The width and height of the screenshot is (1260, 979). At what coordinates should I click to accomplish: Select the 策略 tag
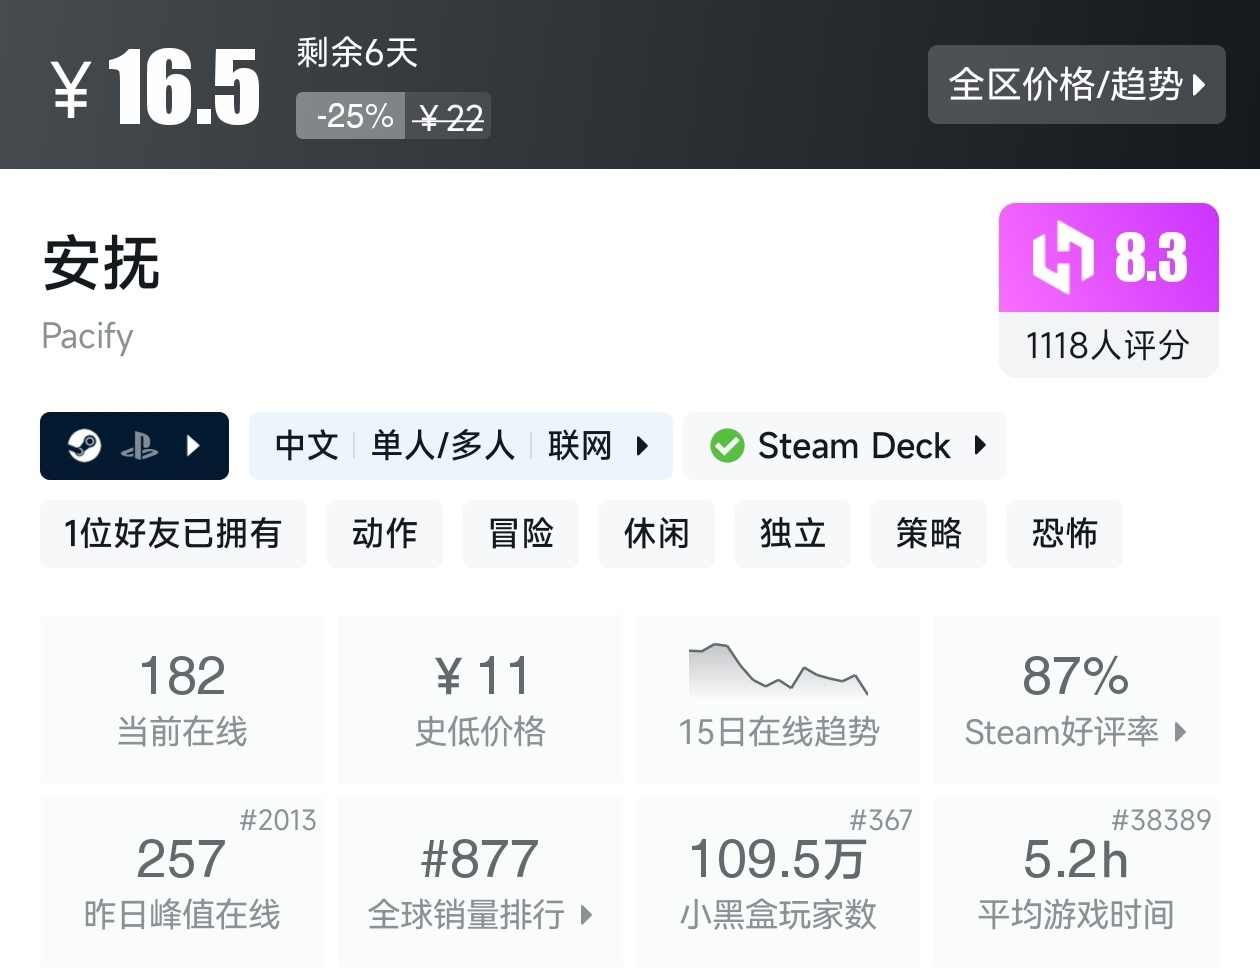(x=928, y=534)
